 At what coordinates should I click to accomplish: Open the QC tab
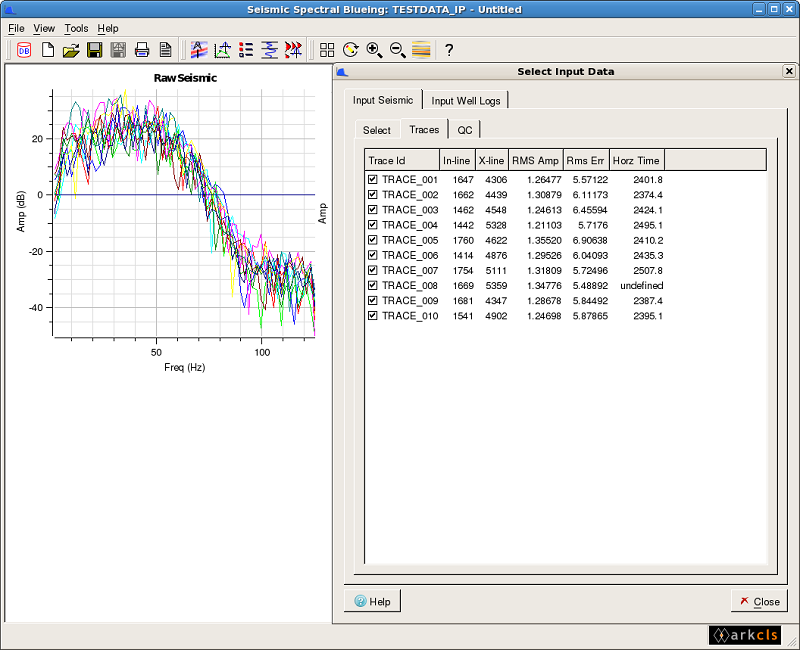pyautogui.click(x=464, y=129)
